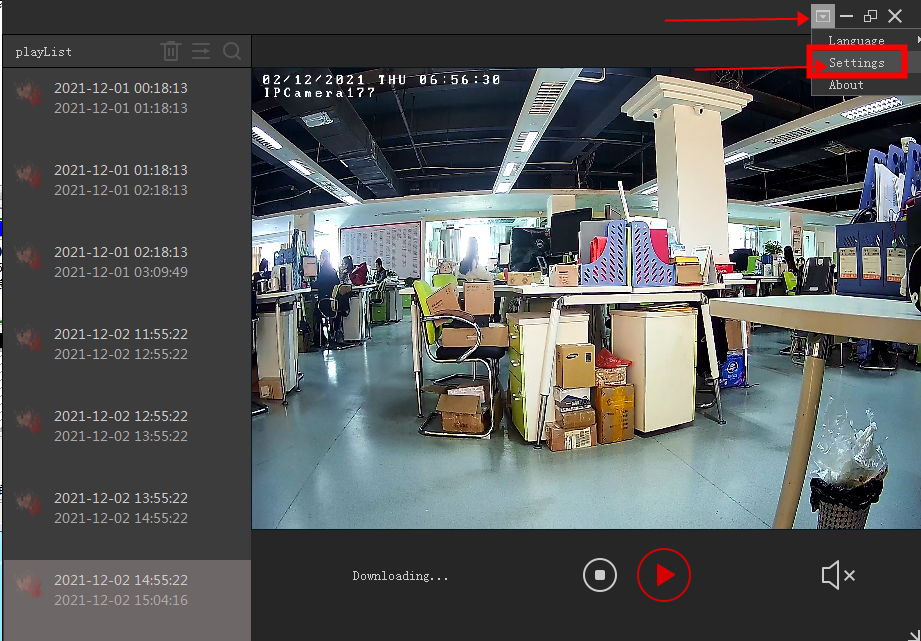
Task: Select recording 2021-12-01 00:18:13
Action: [121, 98]
